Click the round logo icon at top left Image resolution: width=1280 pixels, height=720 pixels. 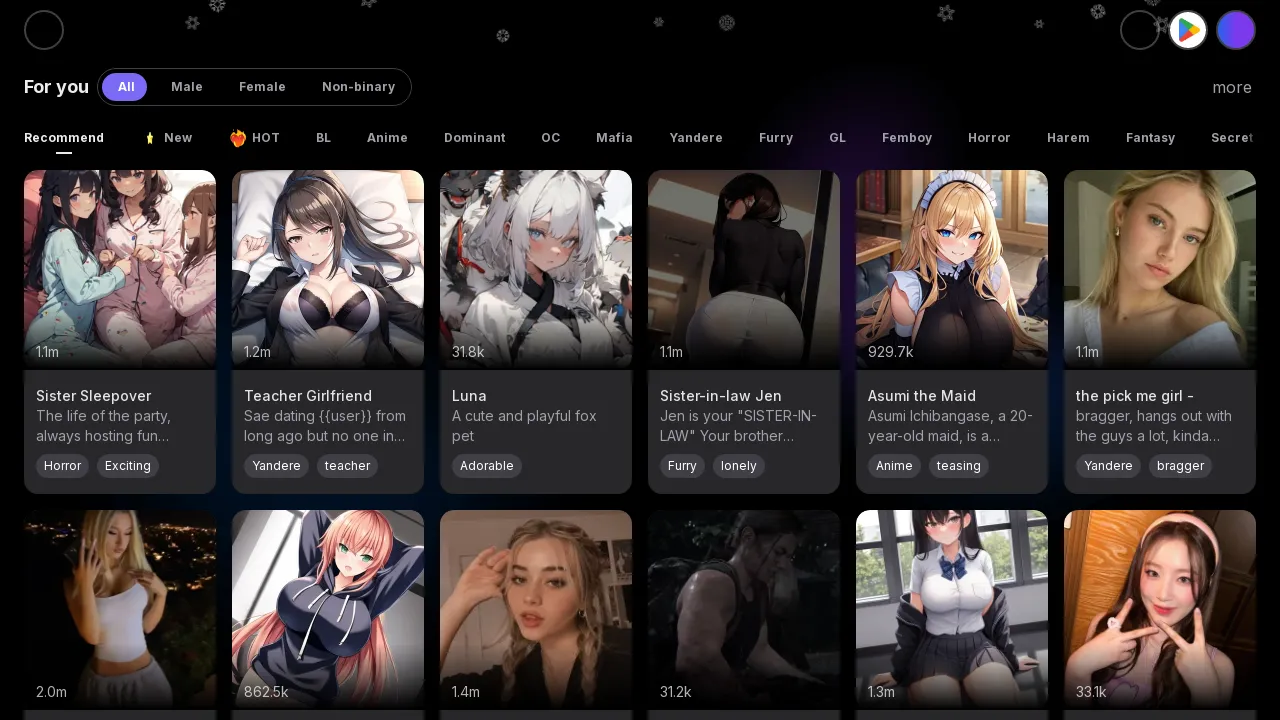tap(44, 30)
